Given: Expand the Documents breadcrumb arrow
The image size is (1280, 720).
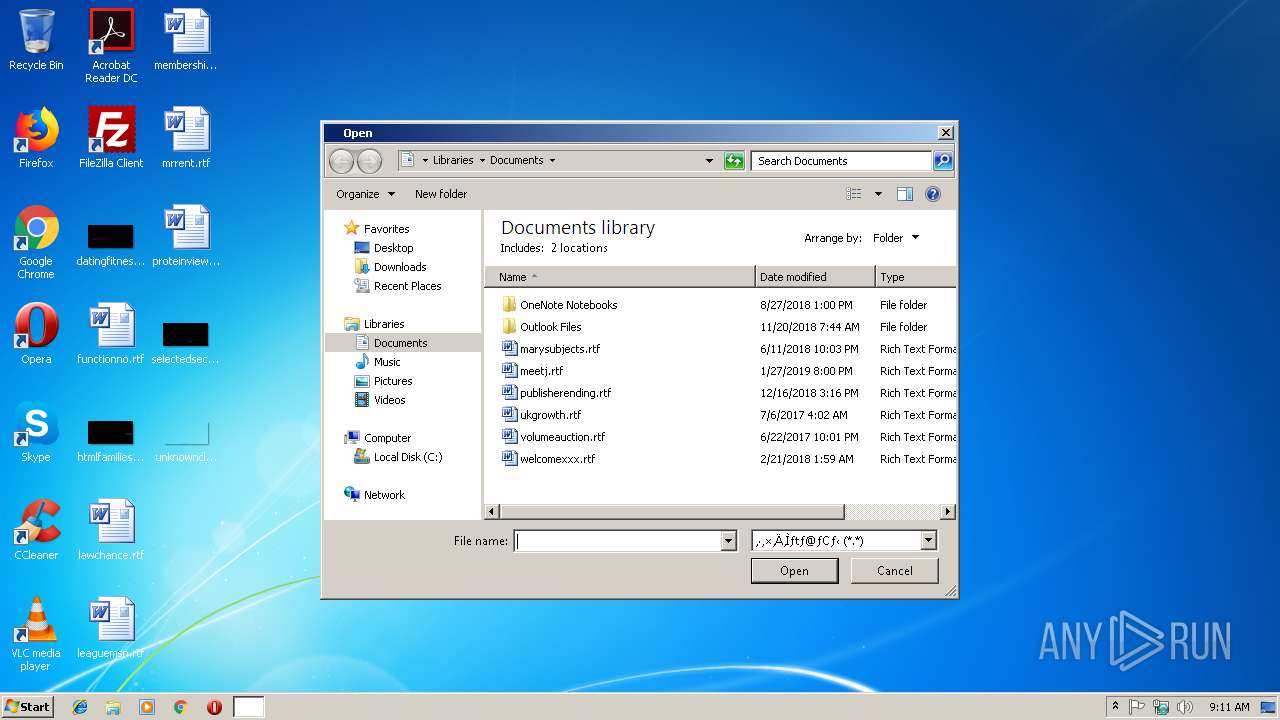Looking at the screenshot, I should [x=552, y=160].
